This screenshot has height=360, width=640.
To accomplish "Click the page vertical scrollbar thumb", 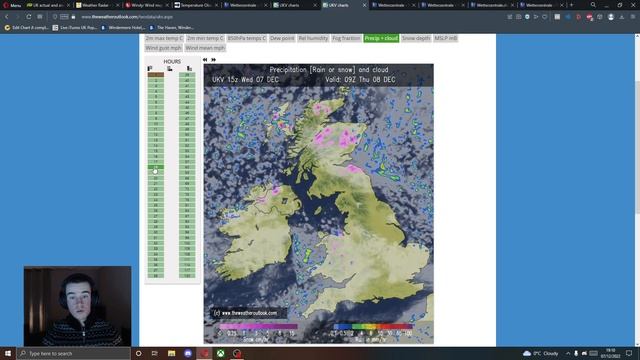I will coord(637,147).
